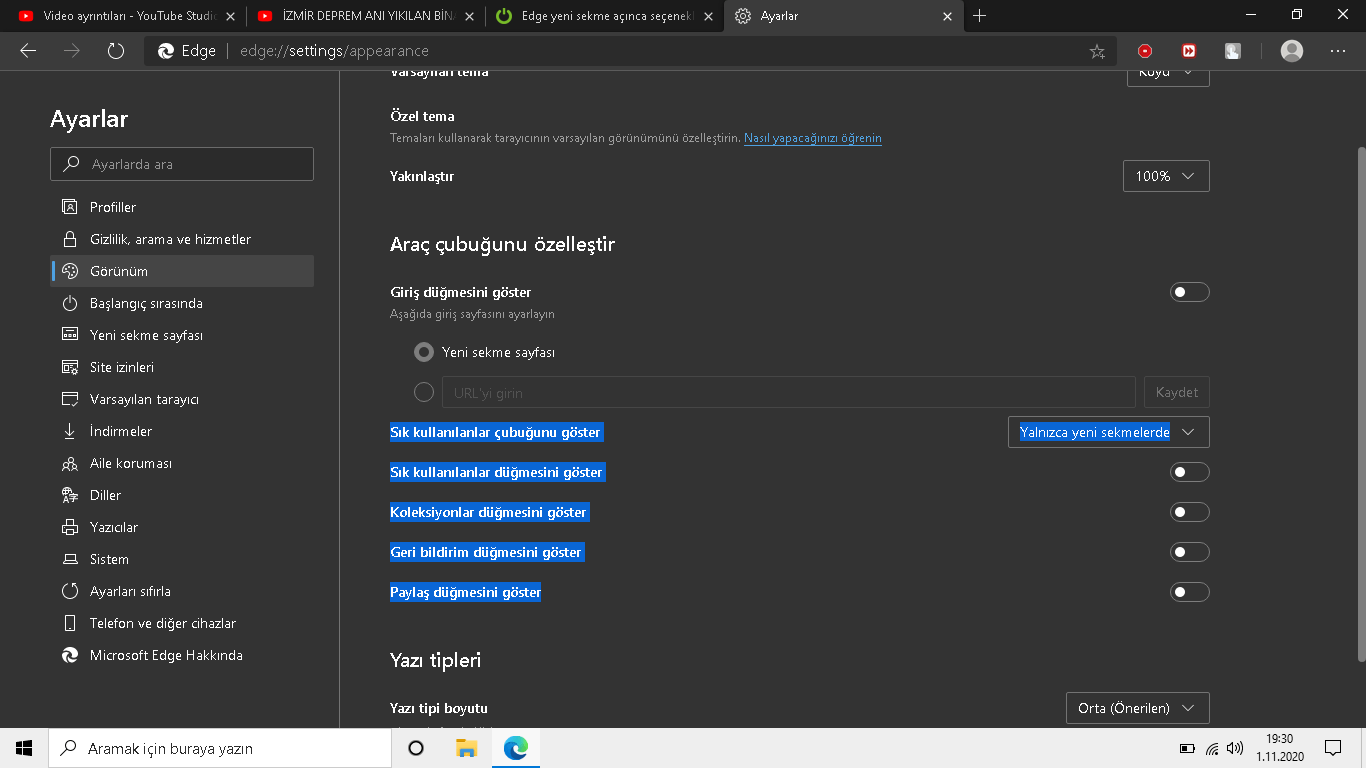Click the power icon for Başlangıç sırasında
The height and width of the screenshot is (768, 1366).
click(x=70, y=303)
